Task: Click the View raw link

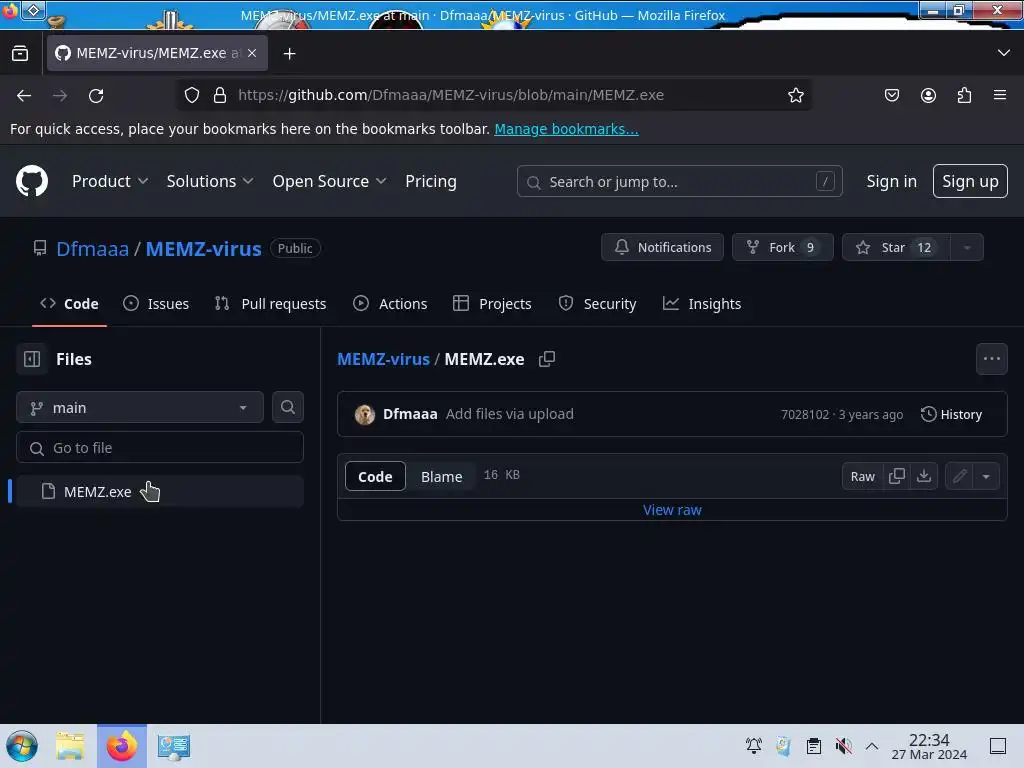Action: click(672, 510)
